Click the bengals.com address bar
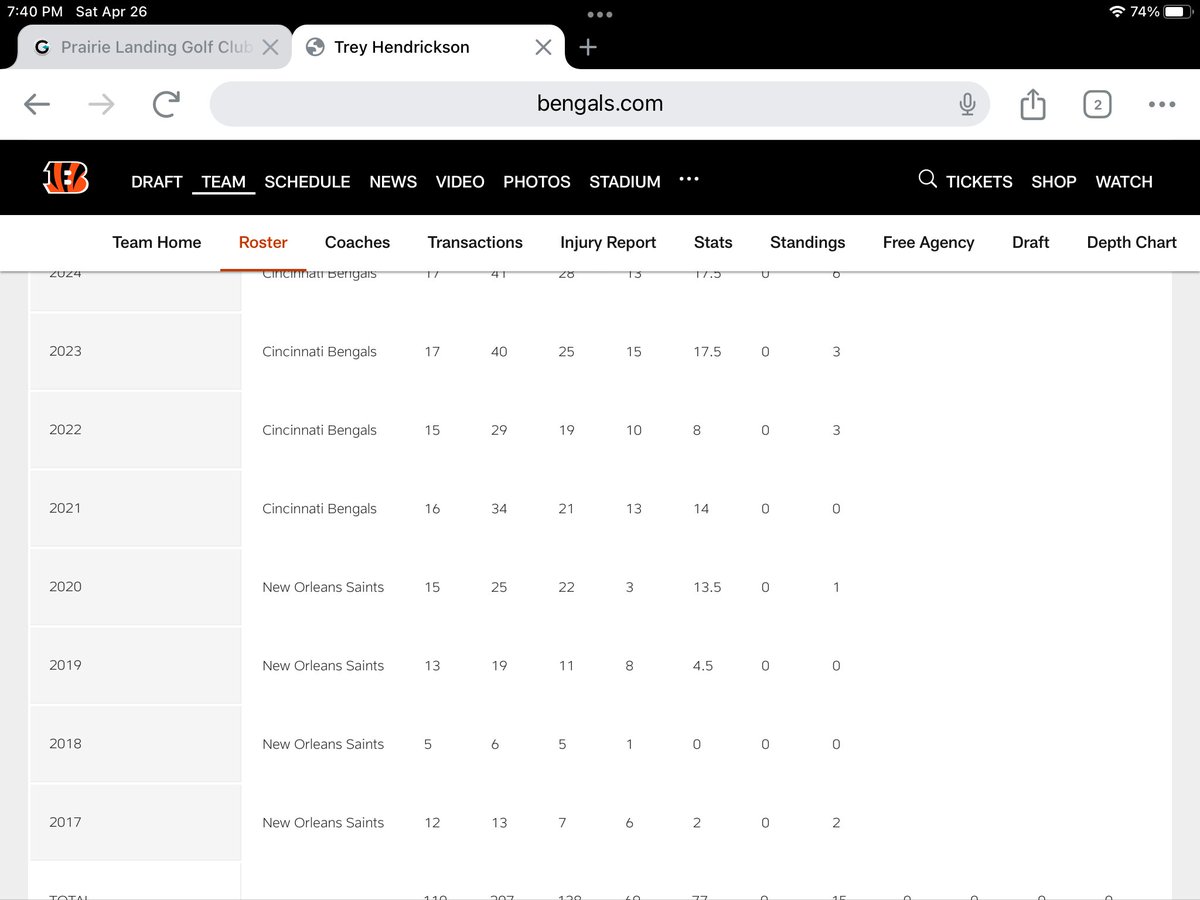Image resolution: width=1200 pixels, height=900 pixels. [600, 104]
